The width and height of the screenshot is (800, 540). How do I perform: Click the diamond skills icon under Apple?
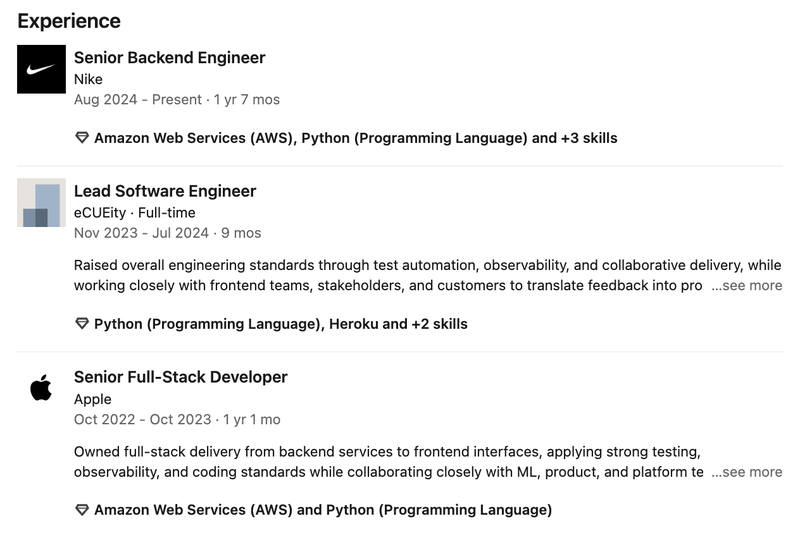click(x=82, y=510)
